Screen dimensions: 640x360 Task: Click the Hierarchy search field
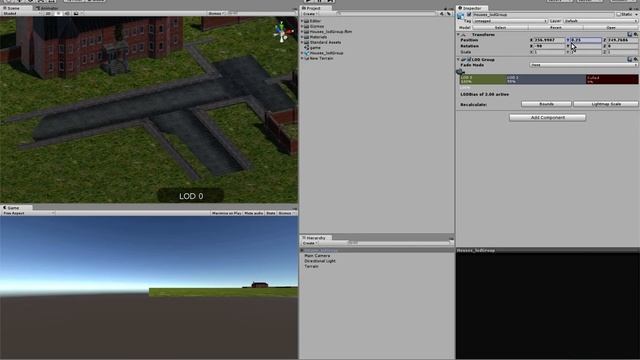398,243
